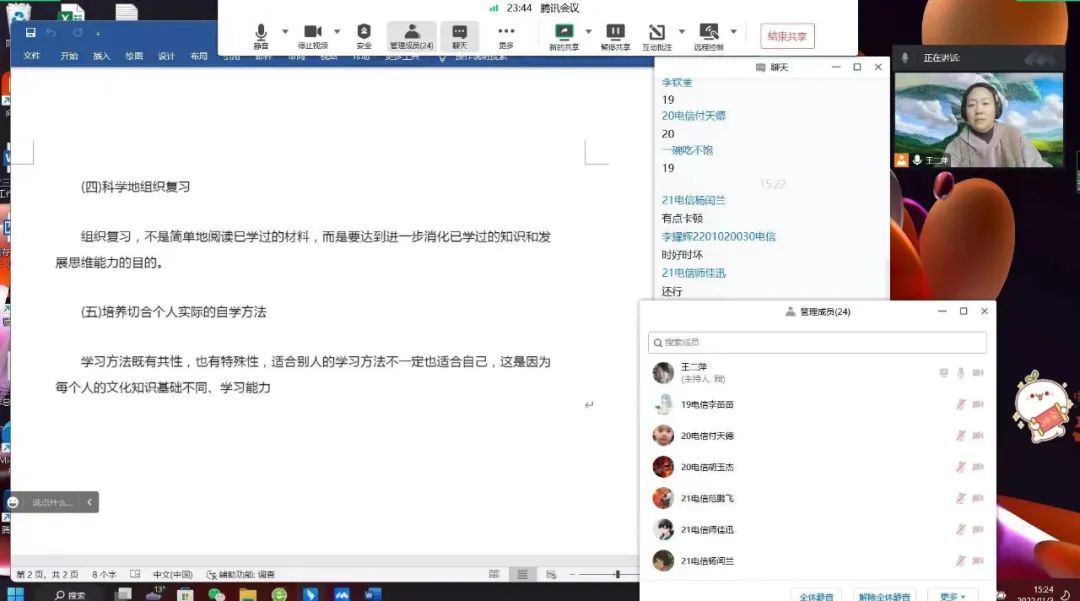Stop video using the camera icon

(x=313, y=36)
